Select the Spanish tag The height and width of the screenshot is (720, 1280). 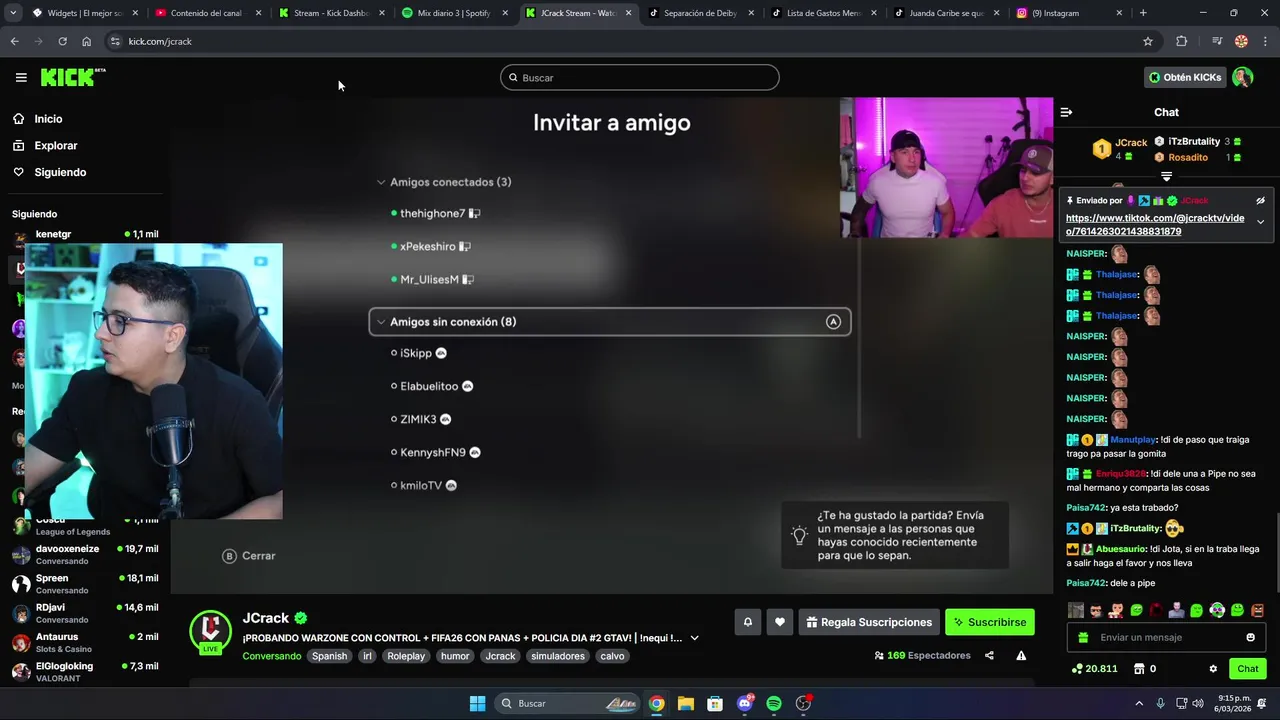click(x=329, y=656)
